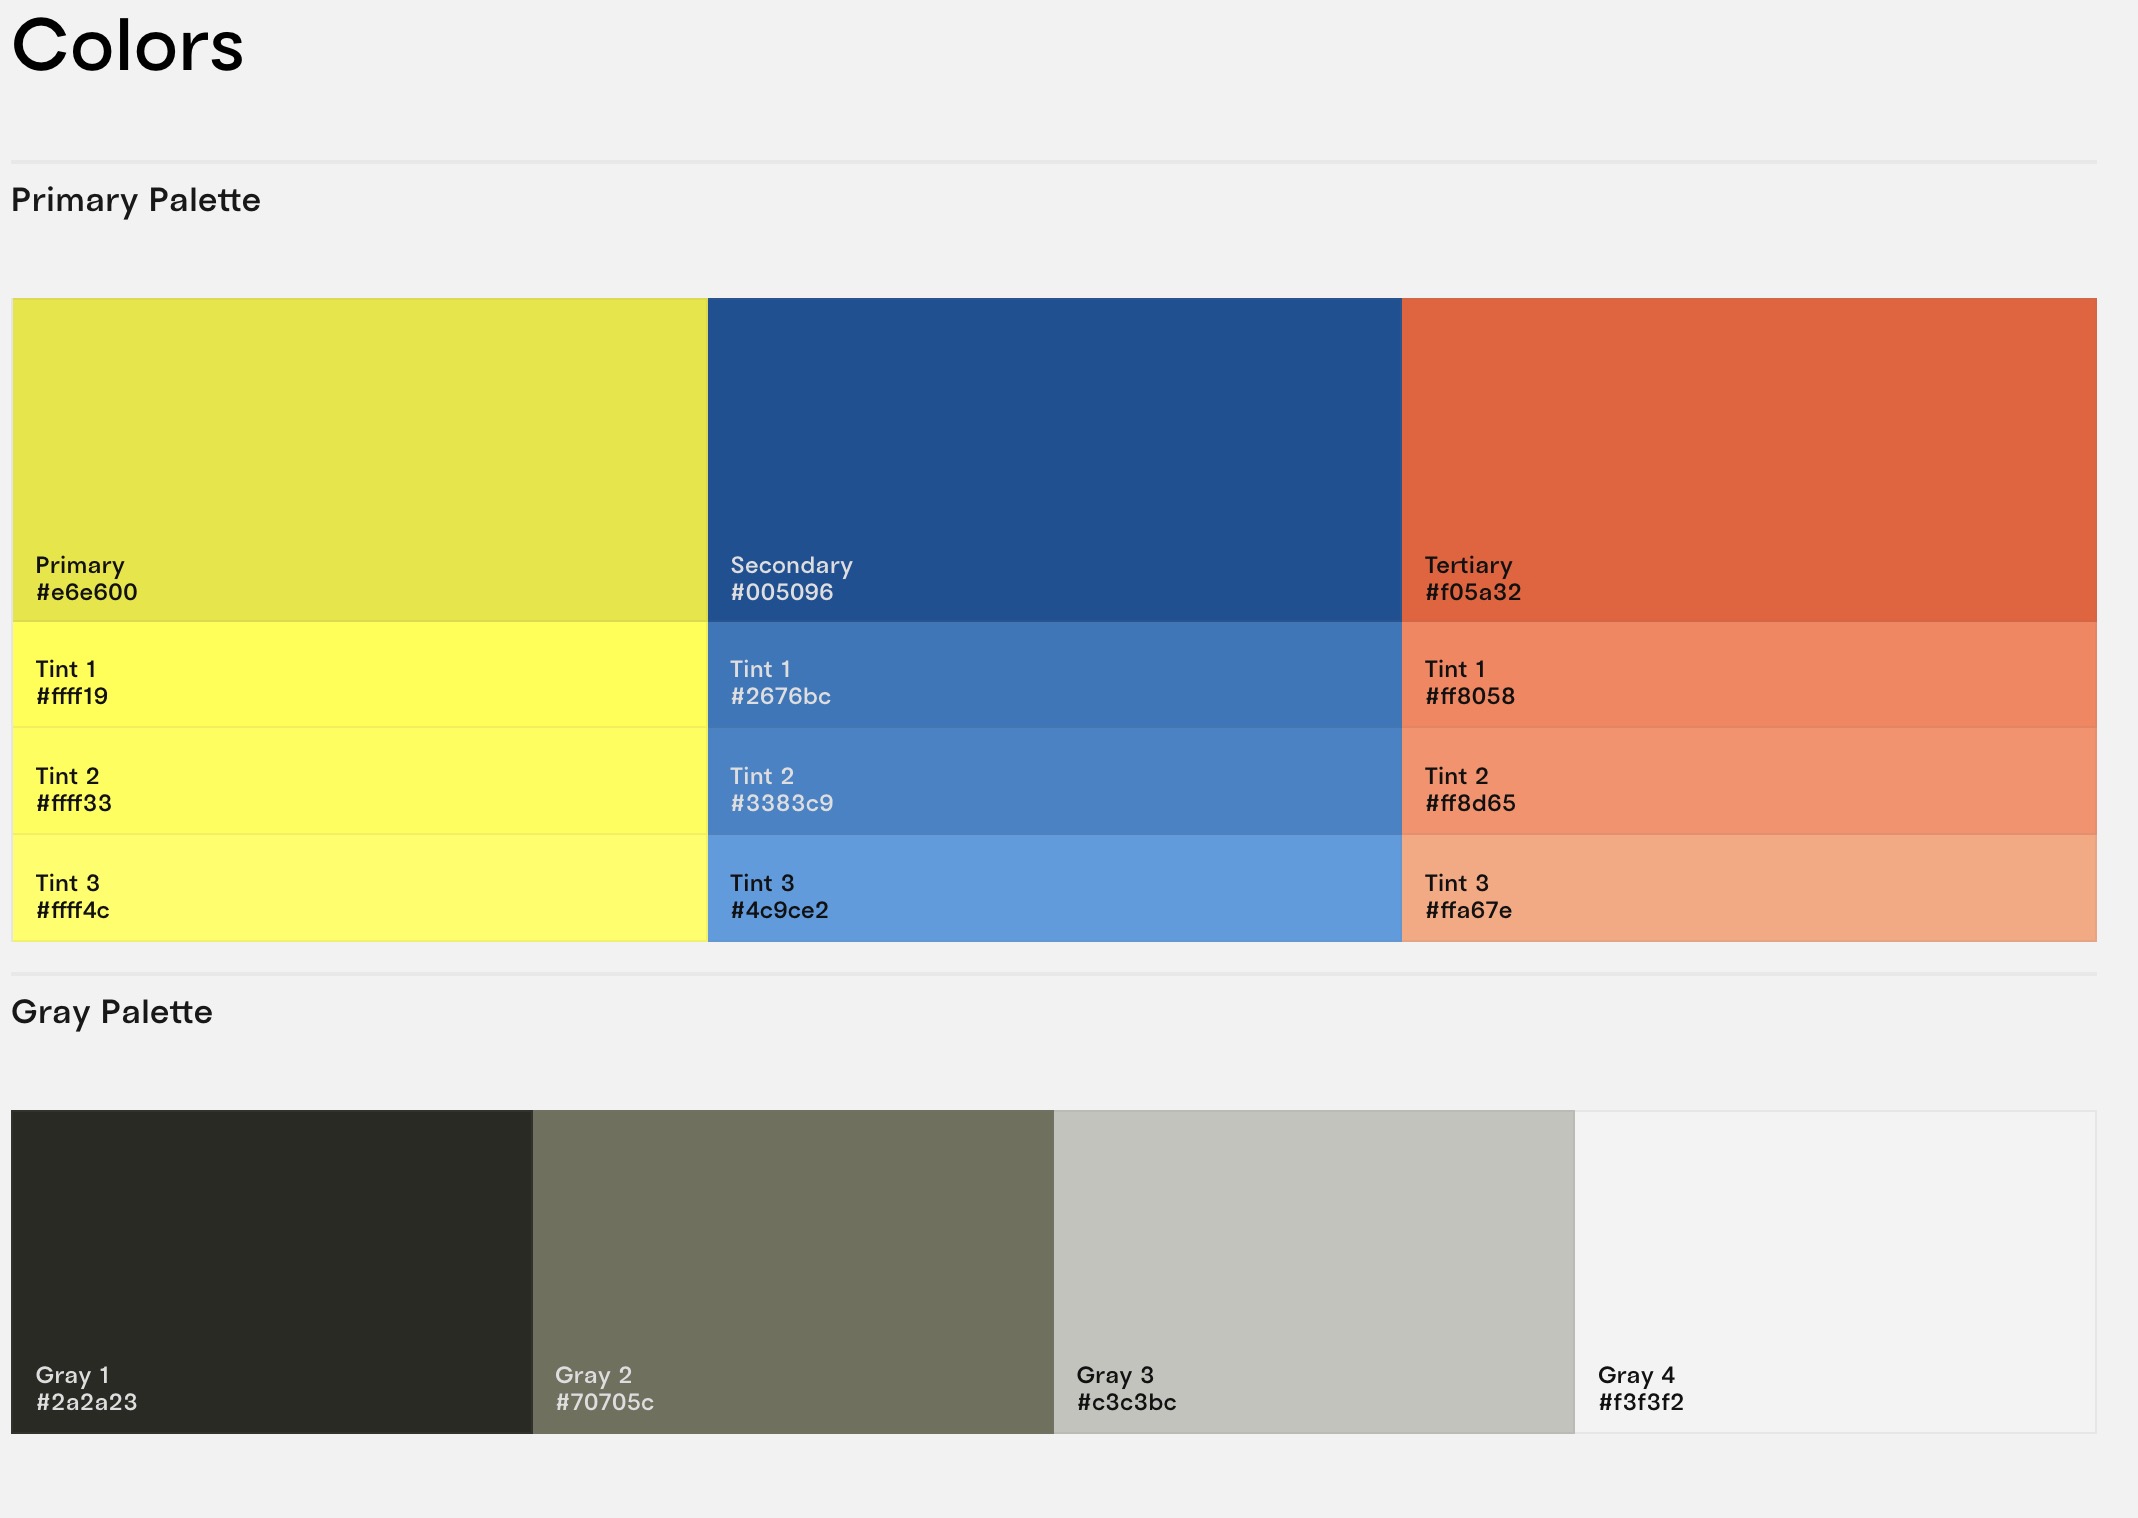Click the Primary yellow #e6e600 swatch

pos(360,459)
